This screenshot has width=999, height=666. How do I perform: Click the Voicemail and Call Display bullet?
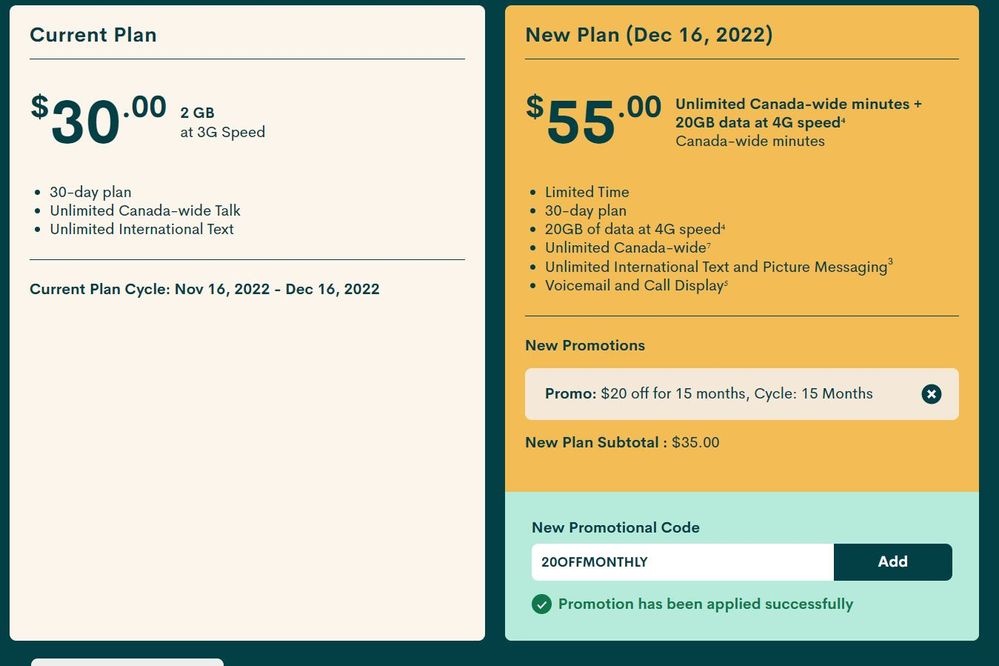634,285
